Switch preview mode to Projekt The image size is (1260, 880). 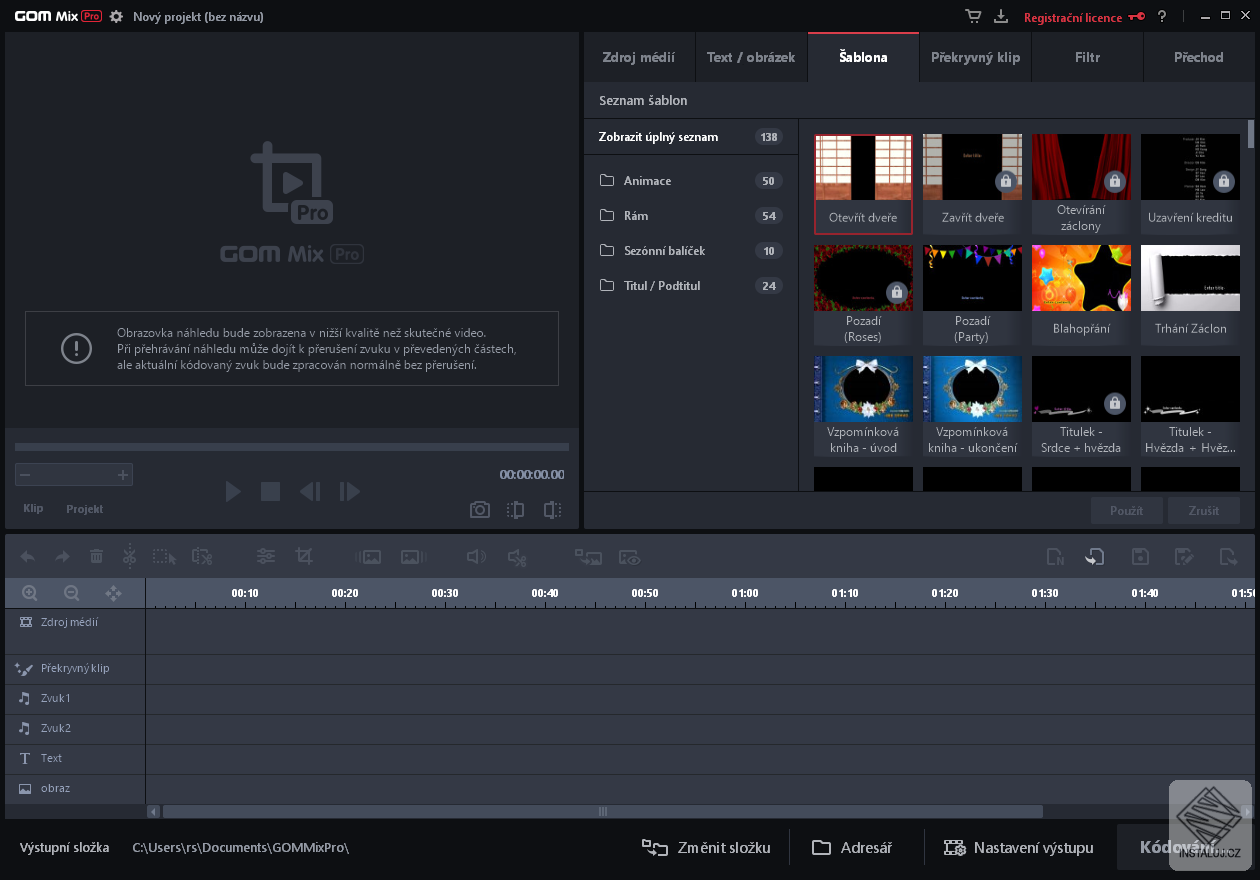coord(85,509)
